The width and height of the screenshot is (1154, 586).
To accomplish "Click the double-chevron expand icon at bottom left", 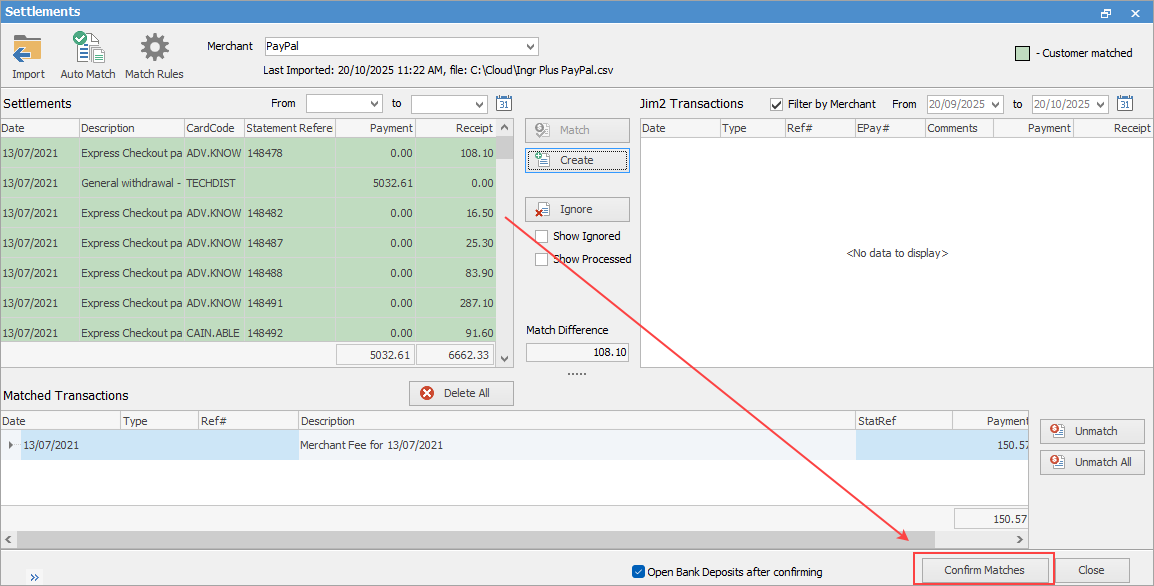I will click(x=33, y=577).
